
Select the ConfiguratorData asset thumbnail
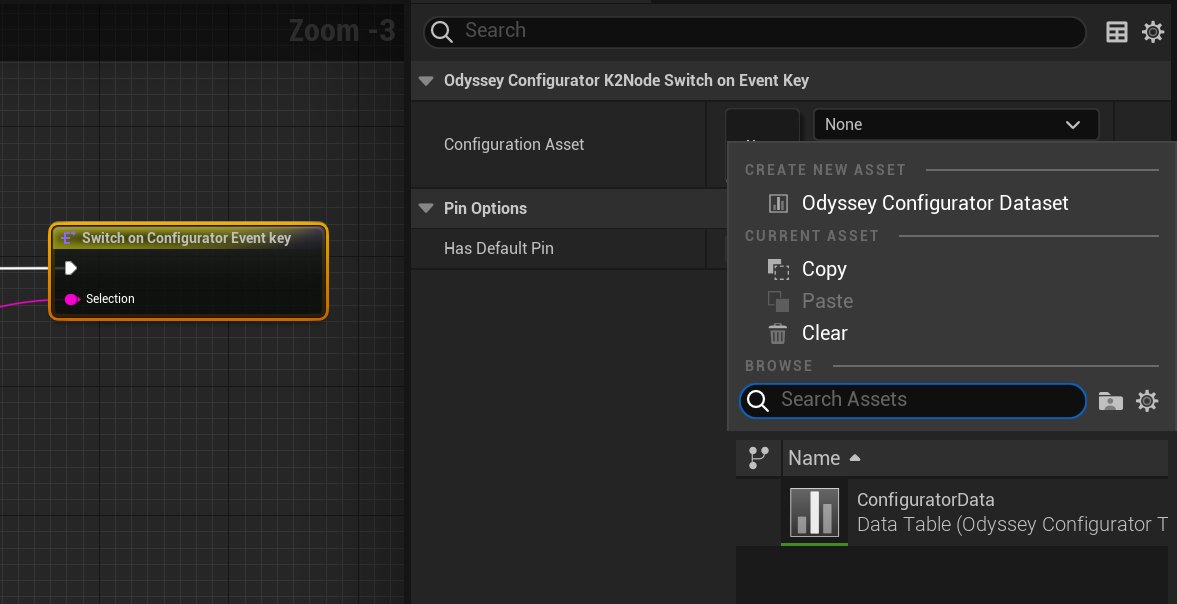[x=814, y=512]
